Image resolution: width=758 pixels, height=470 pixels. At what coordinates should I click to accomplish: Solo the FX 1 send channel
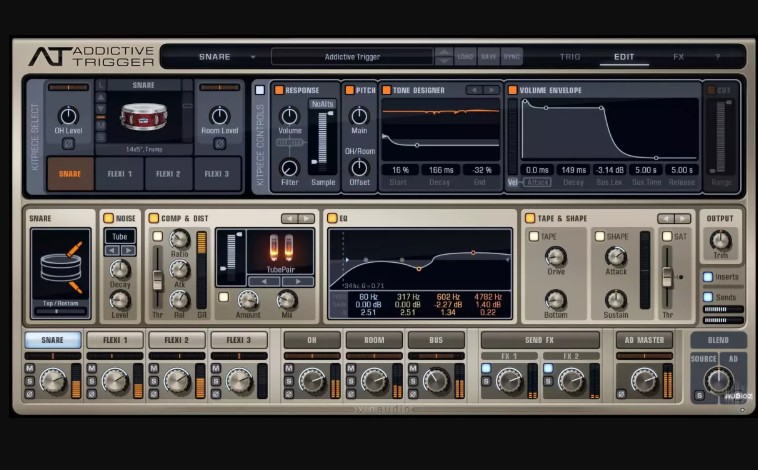486,381
